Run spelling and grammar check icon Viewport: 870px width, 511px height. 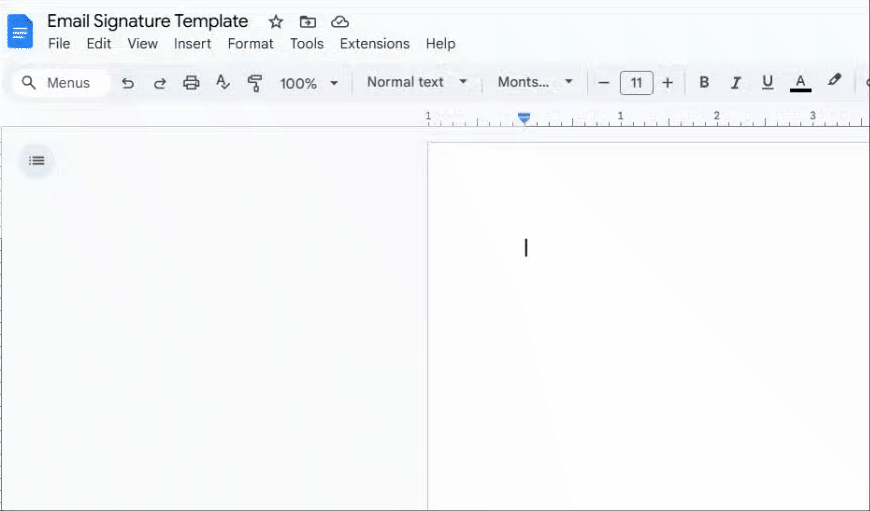point(223,83)
